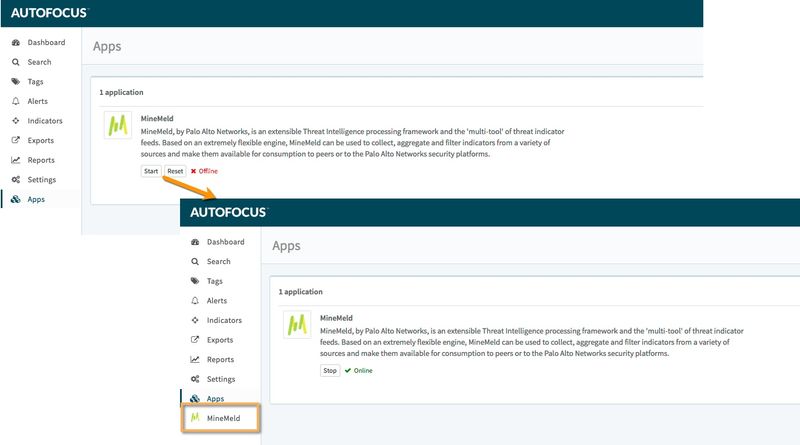
Task: Stop the running MineMeld application
Action: [x=330, y=371]
